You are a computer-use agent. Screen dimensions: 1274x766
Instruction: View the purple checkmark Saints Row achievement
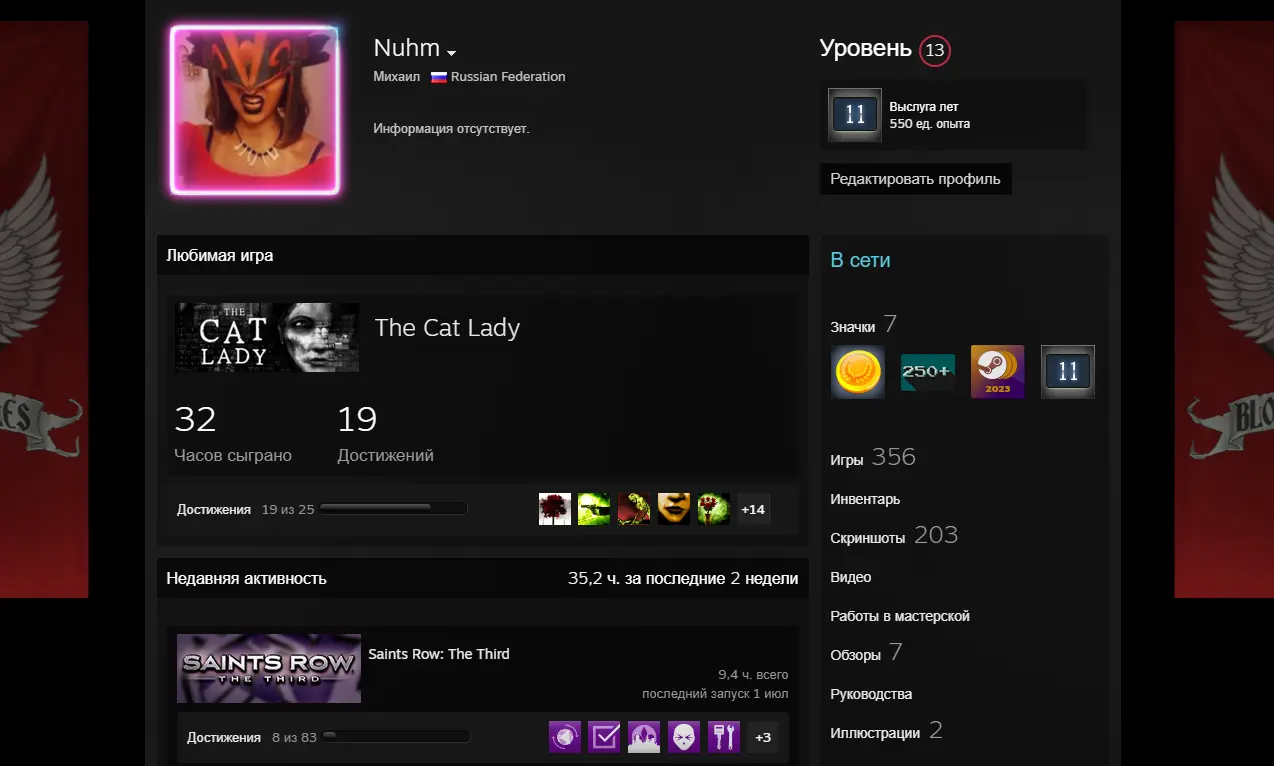click(604, 737)
